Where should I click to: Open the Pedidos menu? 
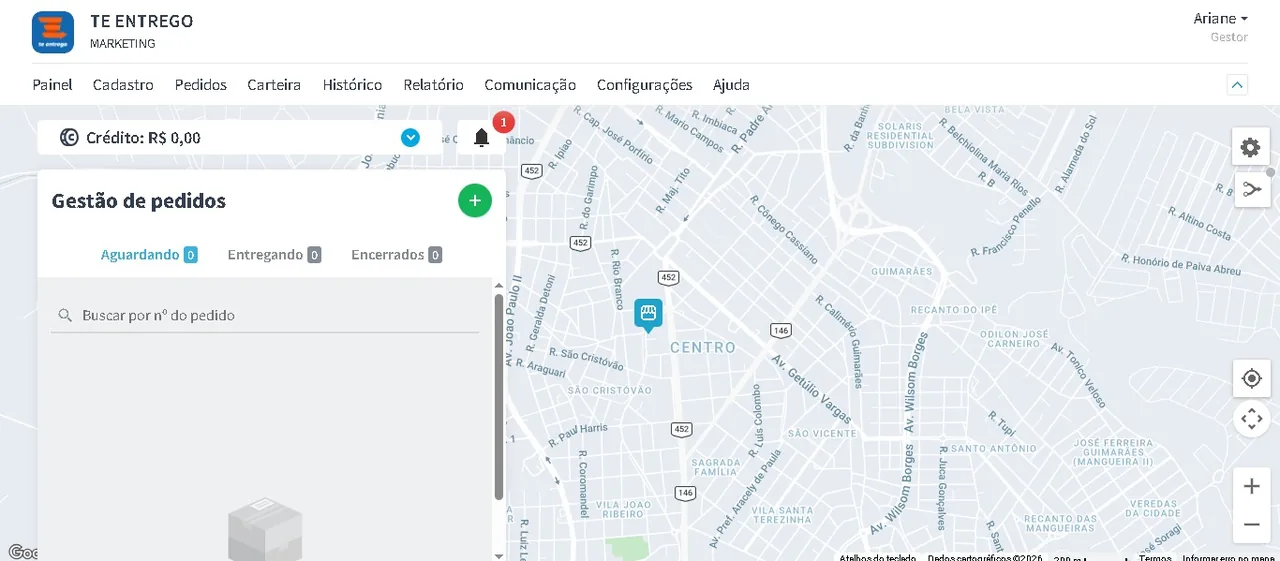coord(201,85)
